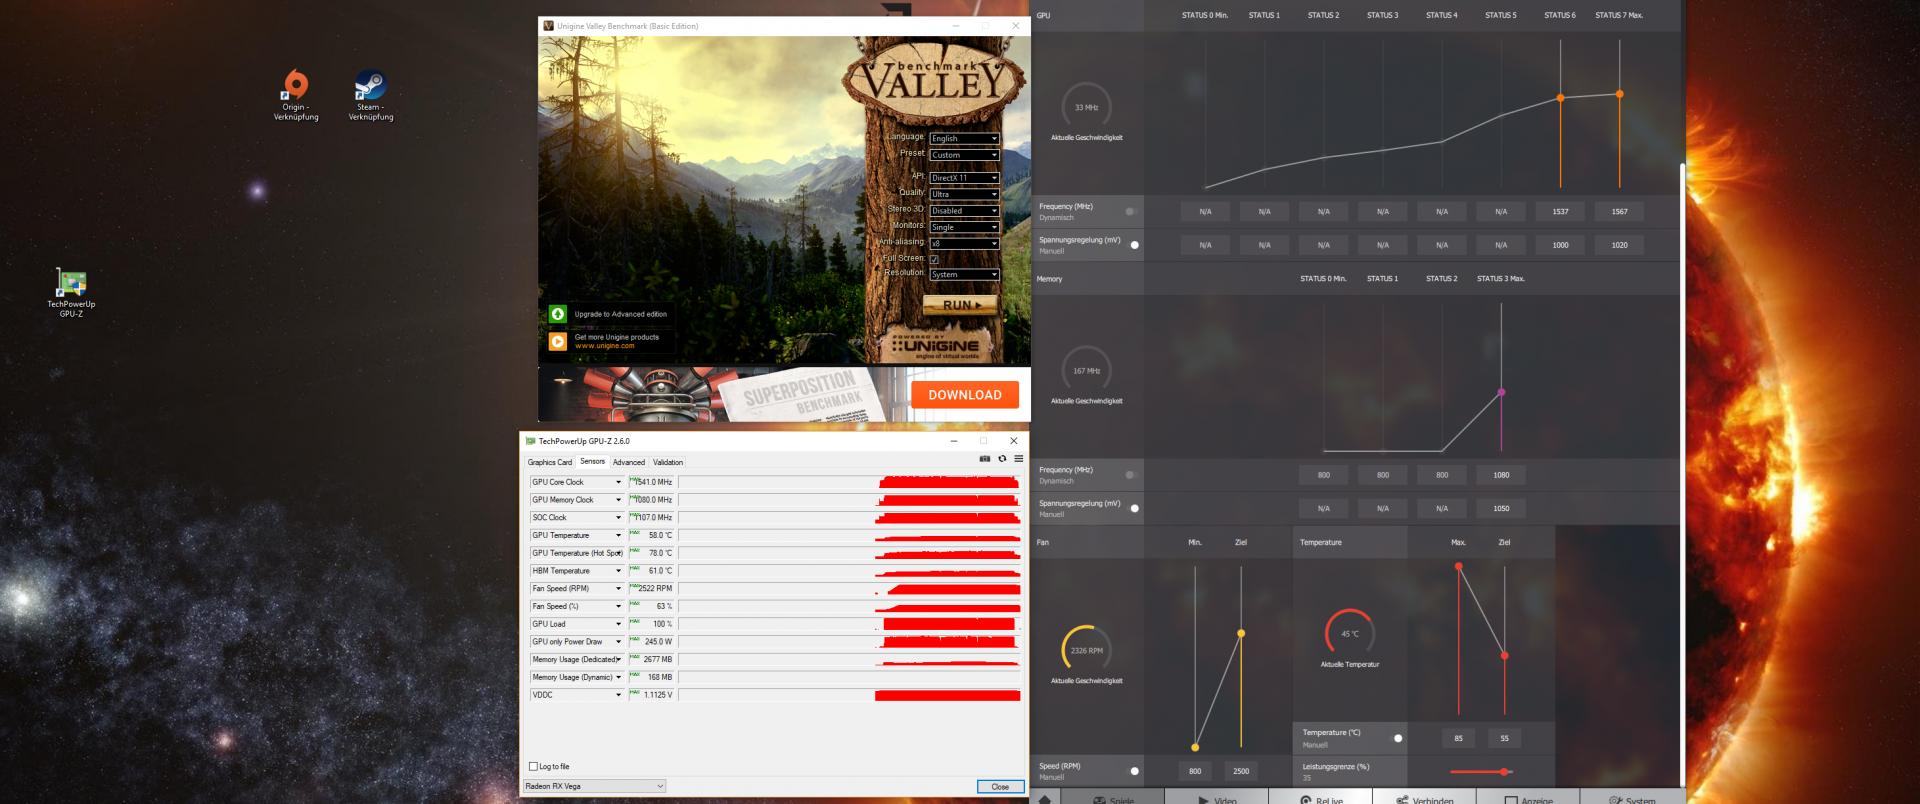Edit GPU Status 6 frequency field 1537
Image resolution: width=1920 pixels, height=804 pixels.
pos(1560,212)
